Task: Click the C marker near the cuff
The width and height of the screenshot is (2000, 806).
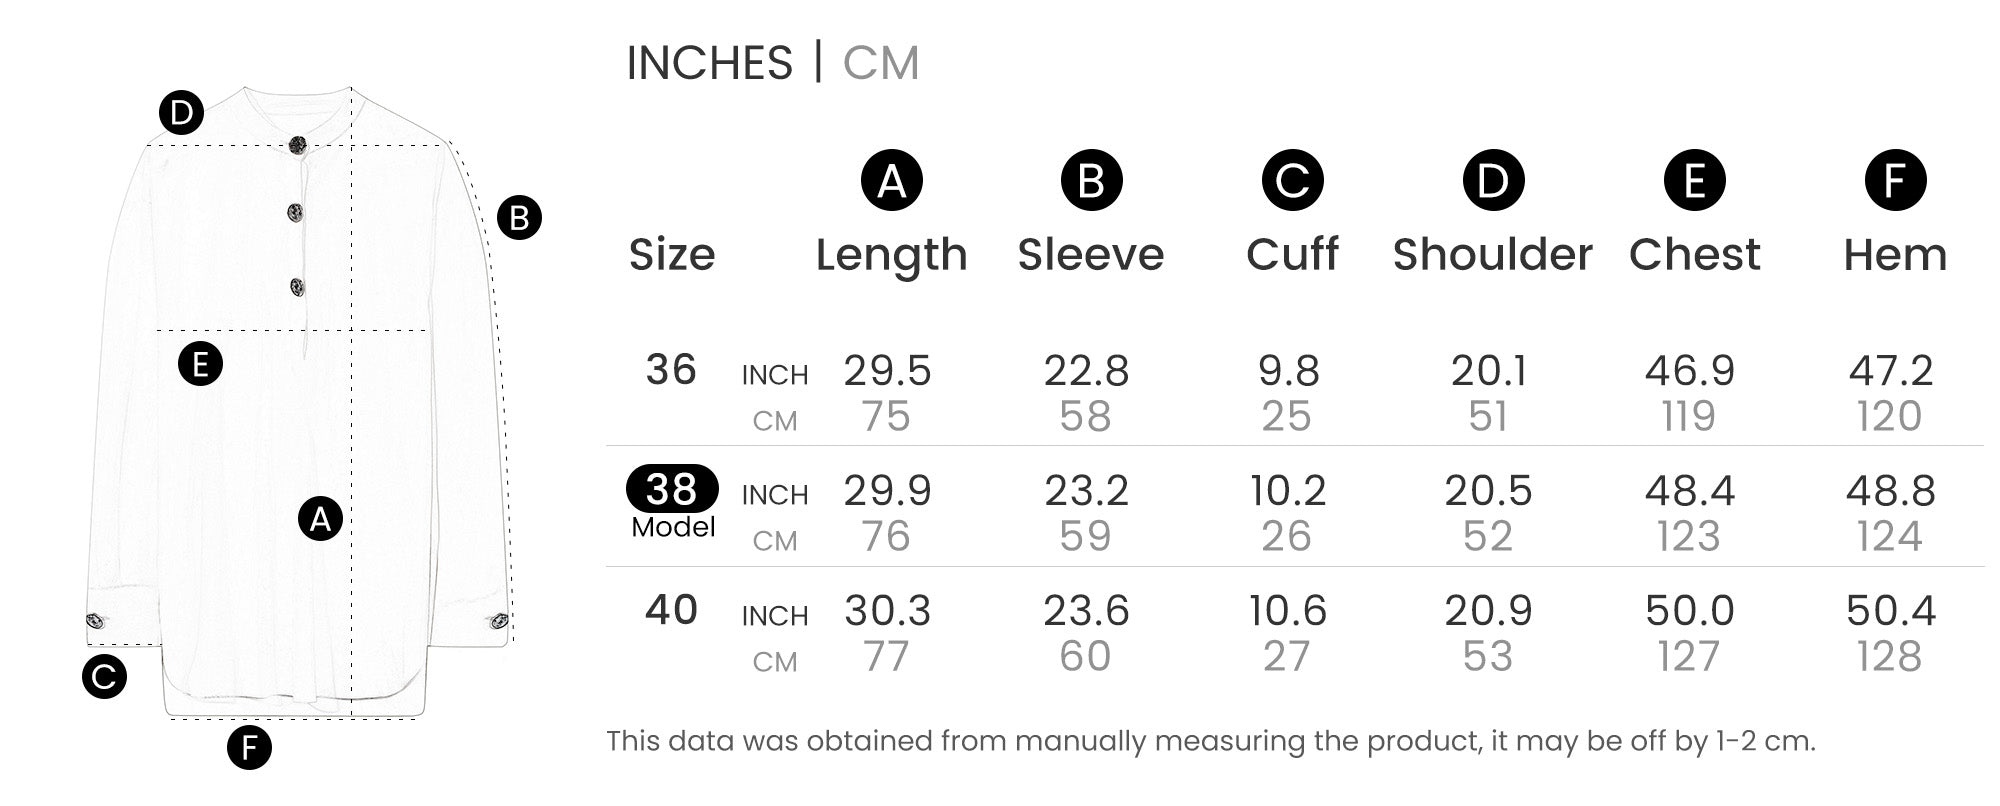Action: (x=104, y=676)
